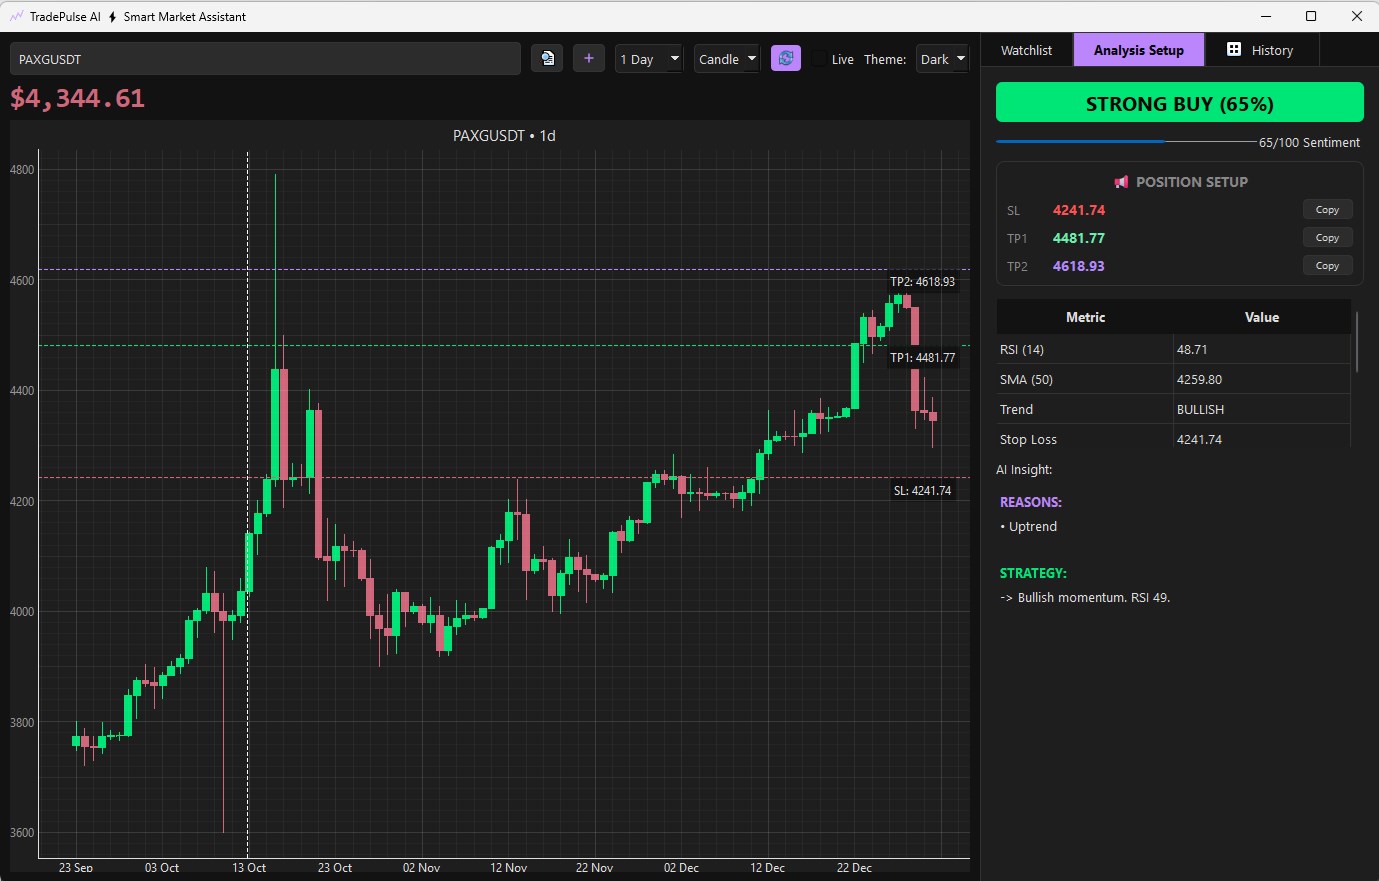Click the lightning bolt icon in title bar
This screenshot has width=1379, height=881.
click(112, 16)
